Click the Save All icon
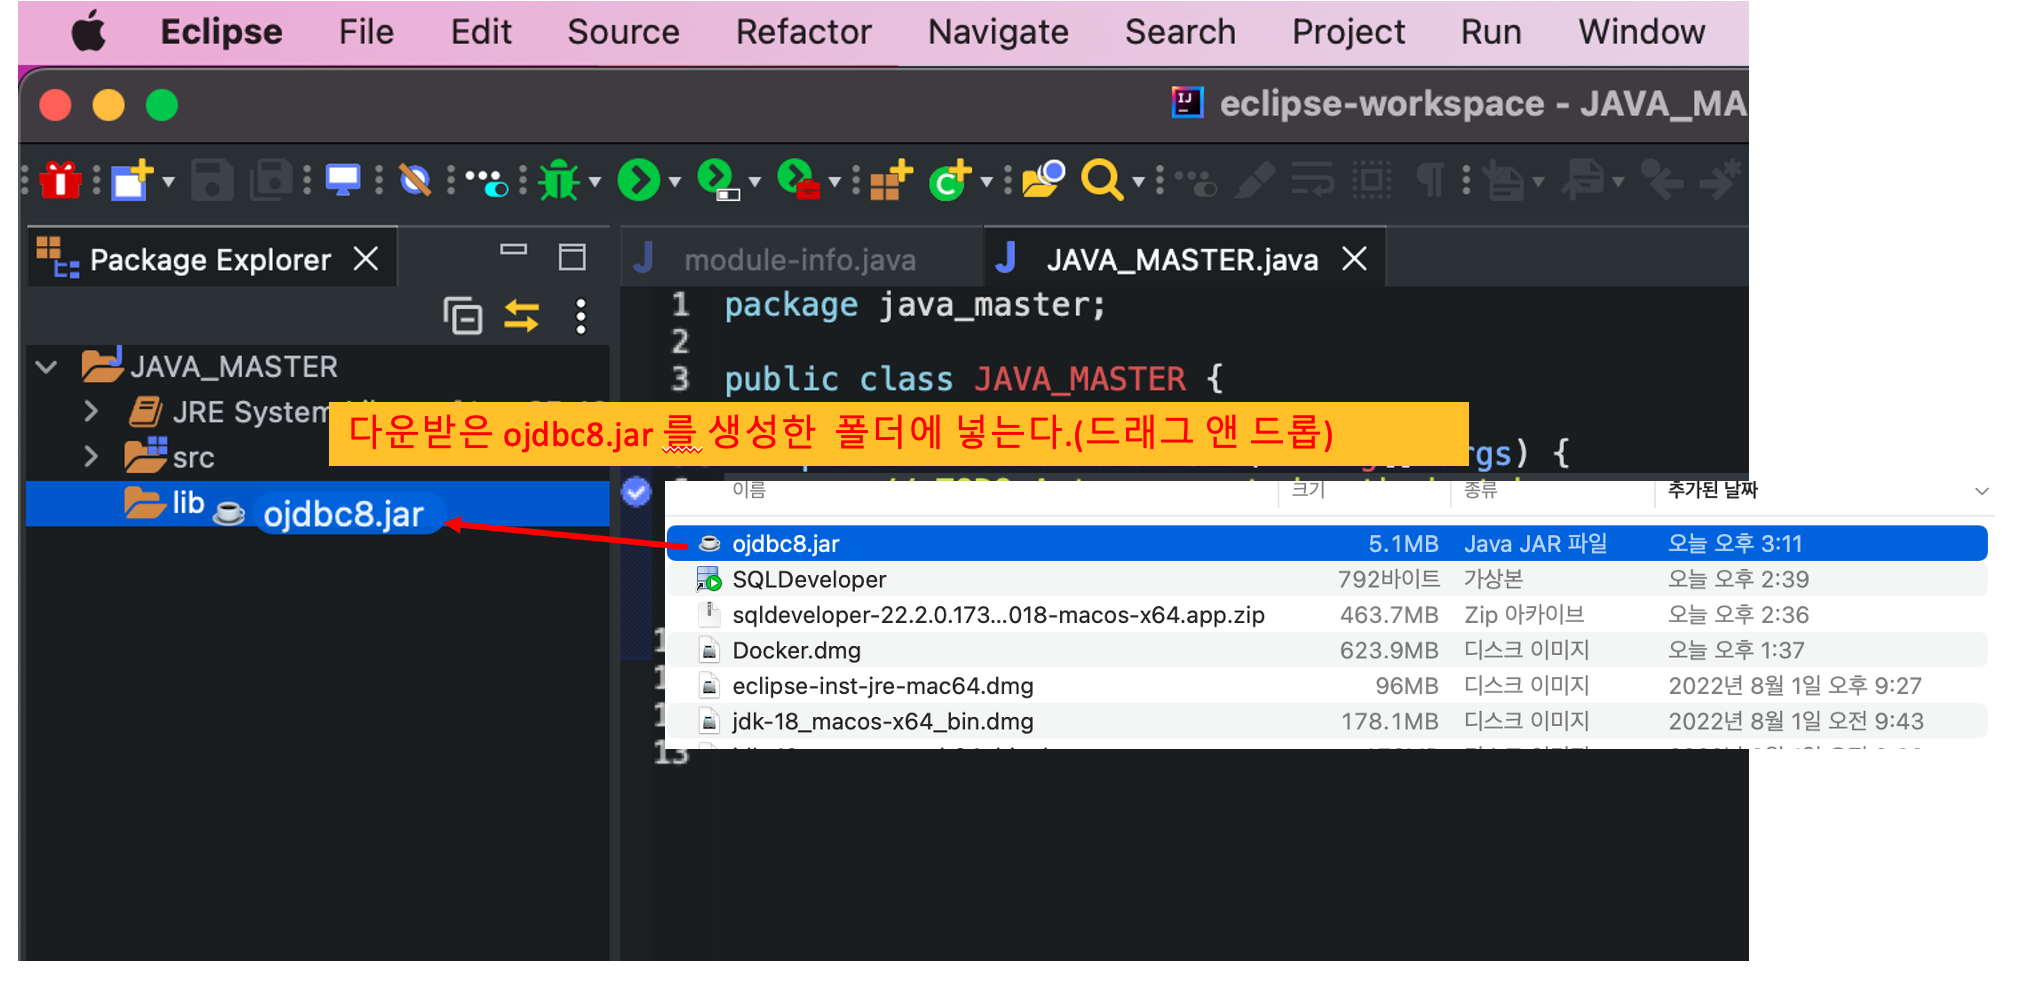The height and width of the screenshot is (994, 2026). click(271, 181)
